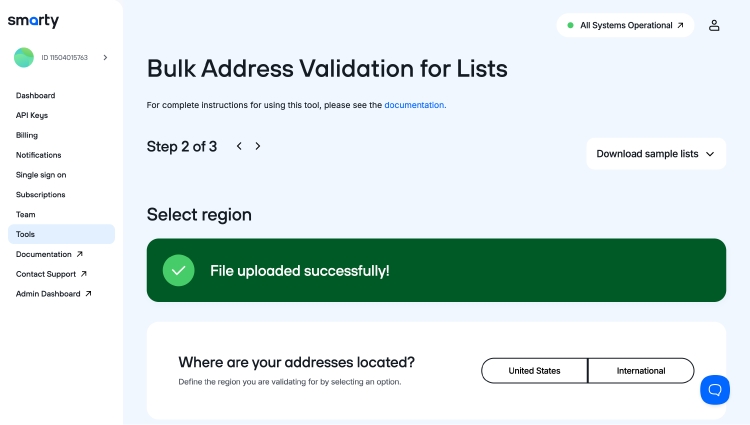This screenshot has width=750, height=425.
Task: Follow the documentation link
Action: coord(414,104)
